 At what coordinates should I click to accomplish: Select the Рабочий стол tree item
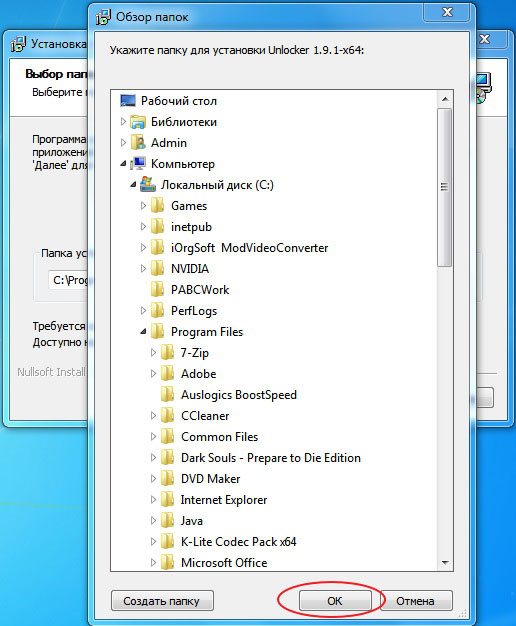[x=179, y=101]
